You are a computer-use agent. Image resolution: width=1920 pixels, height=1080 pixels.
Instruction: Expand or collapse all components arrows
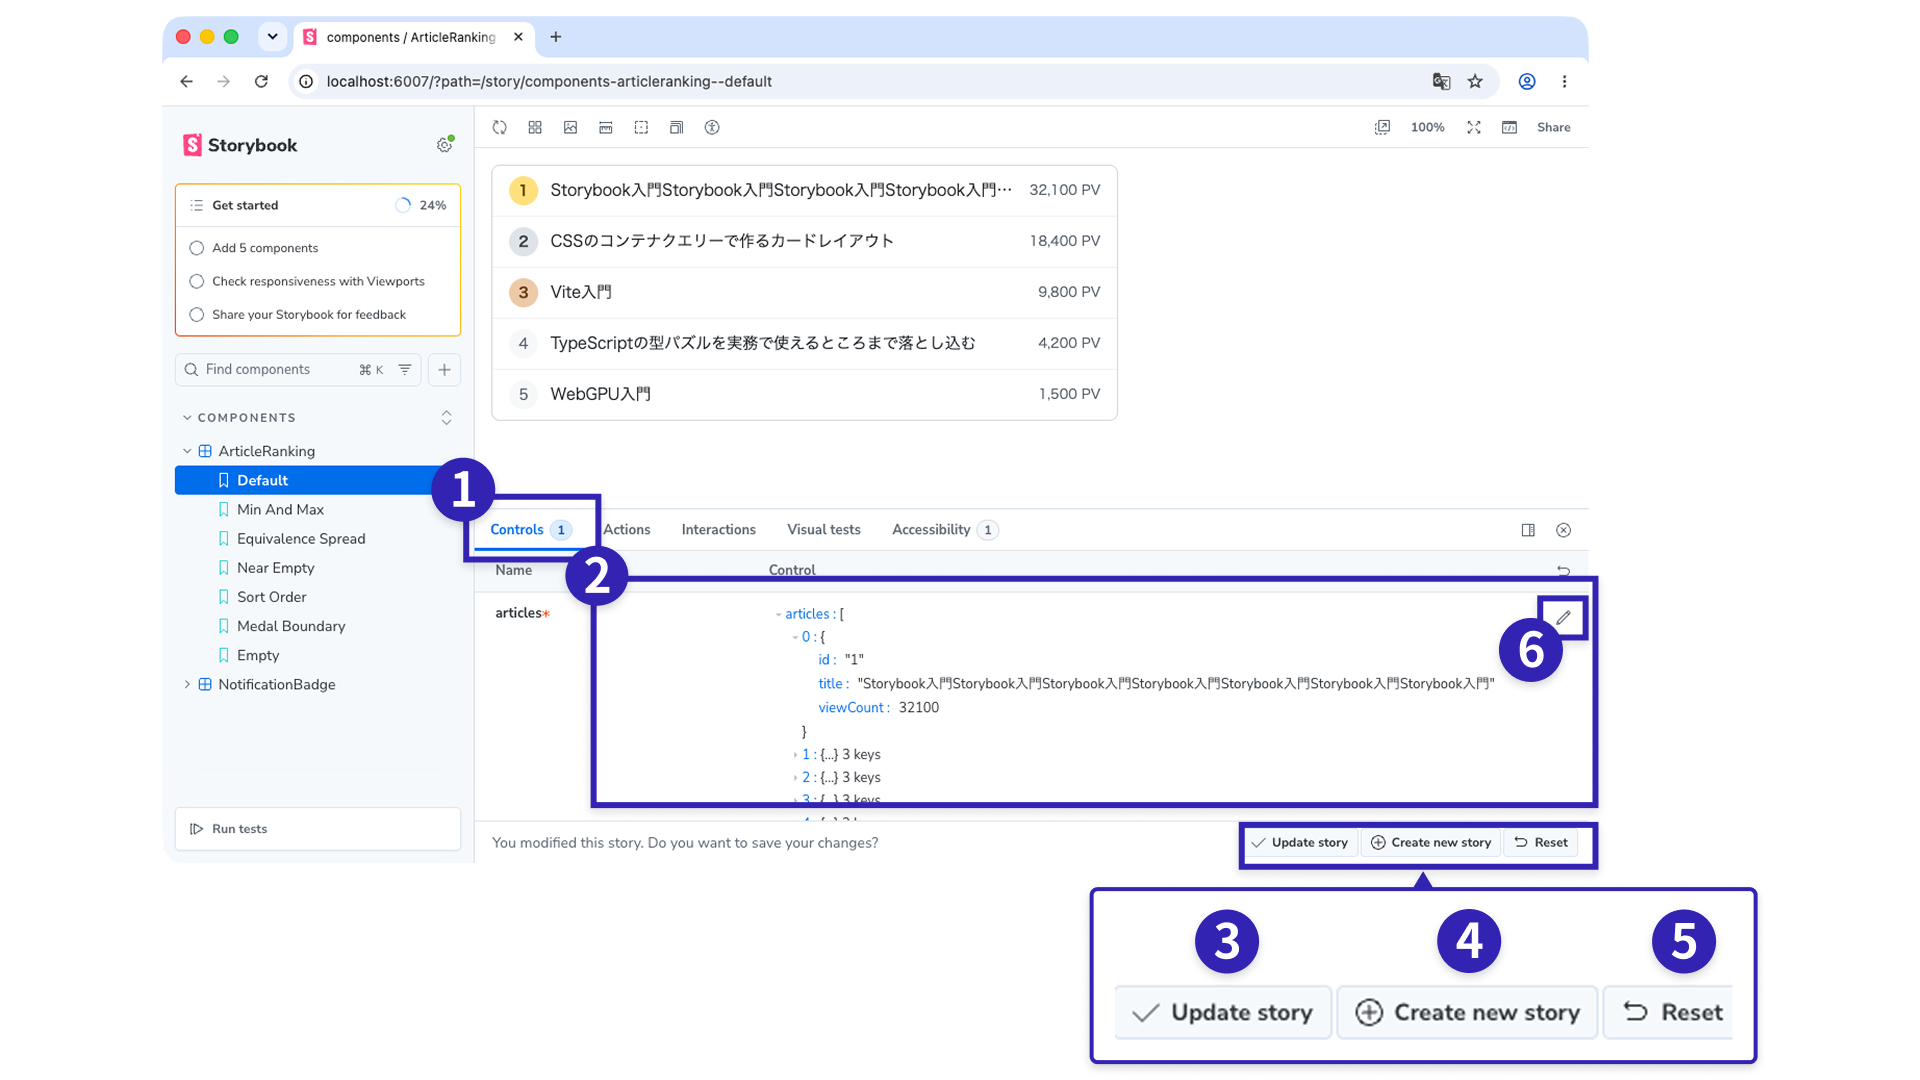tap(446, 417)
